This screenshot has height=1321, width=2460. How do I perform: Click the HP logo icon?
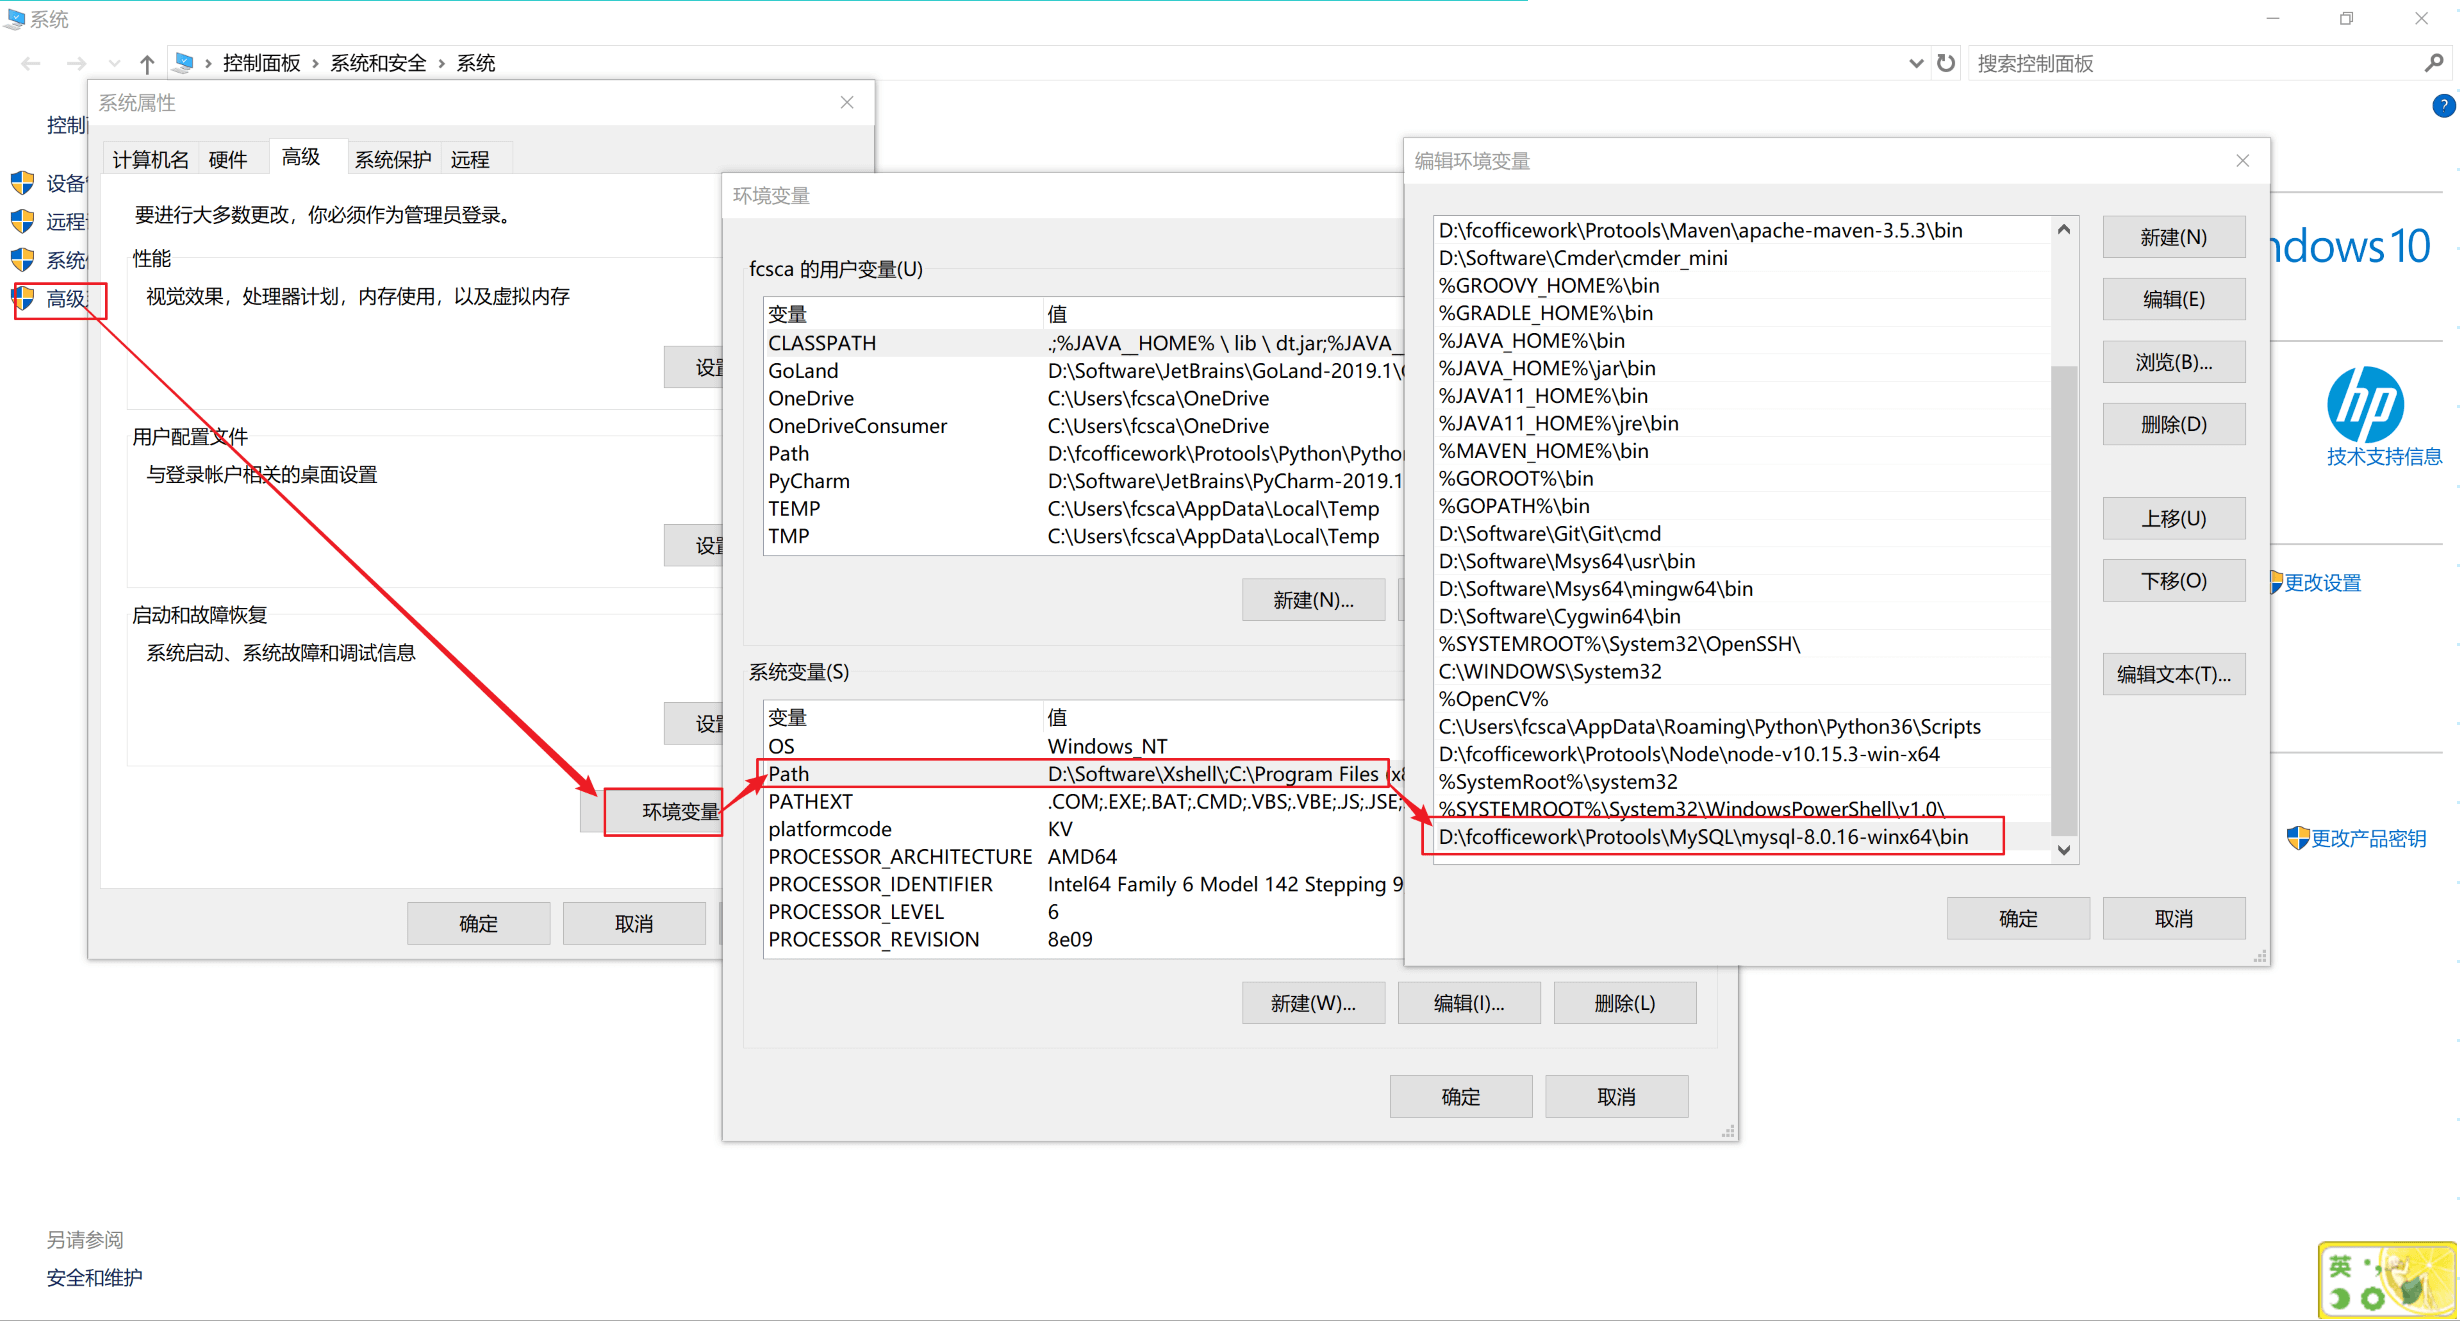[2365, 405]
